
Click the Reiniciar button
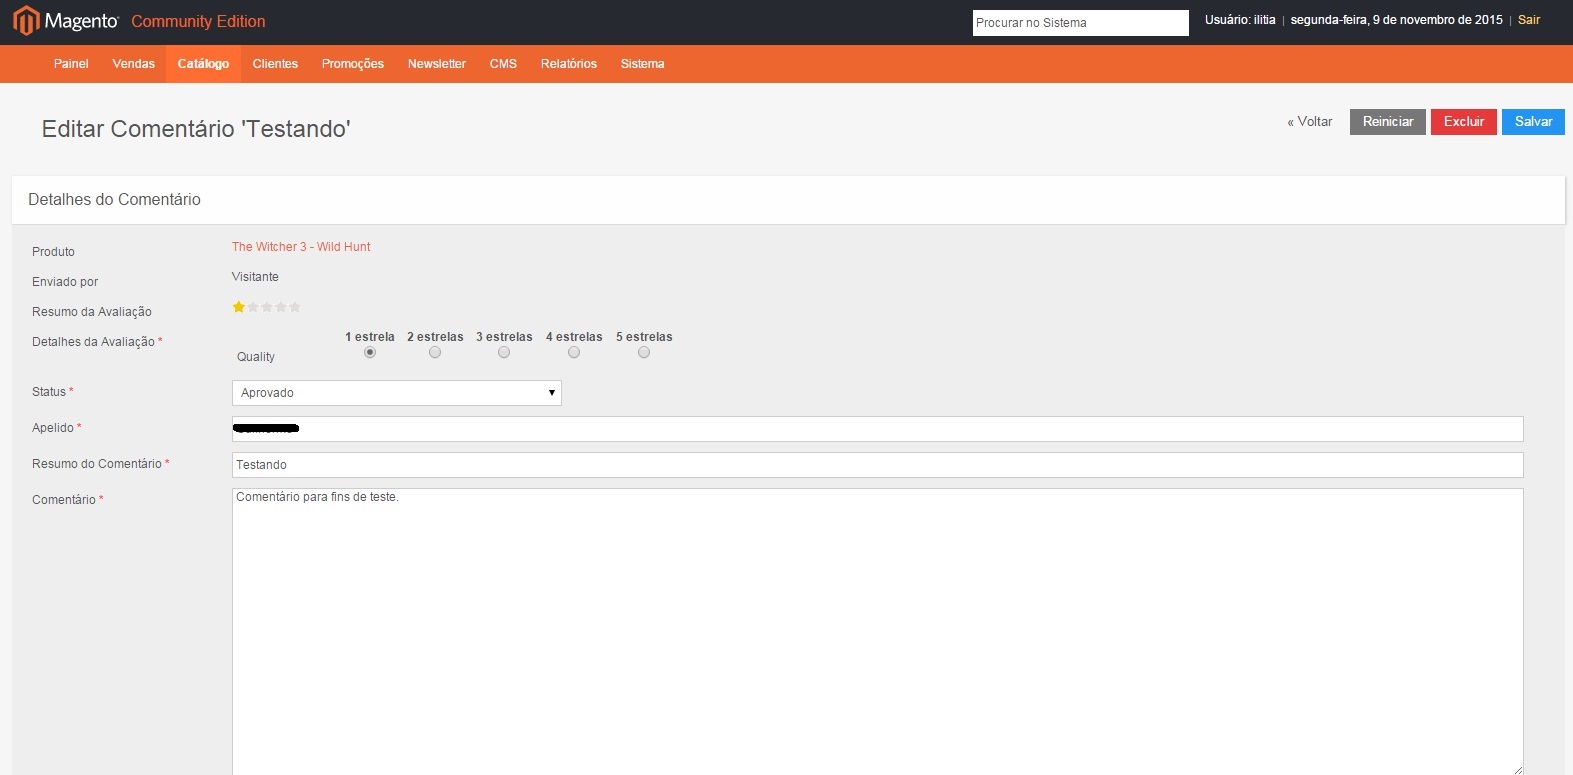pos(1388,122)
